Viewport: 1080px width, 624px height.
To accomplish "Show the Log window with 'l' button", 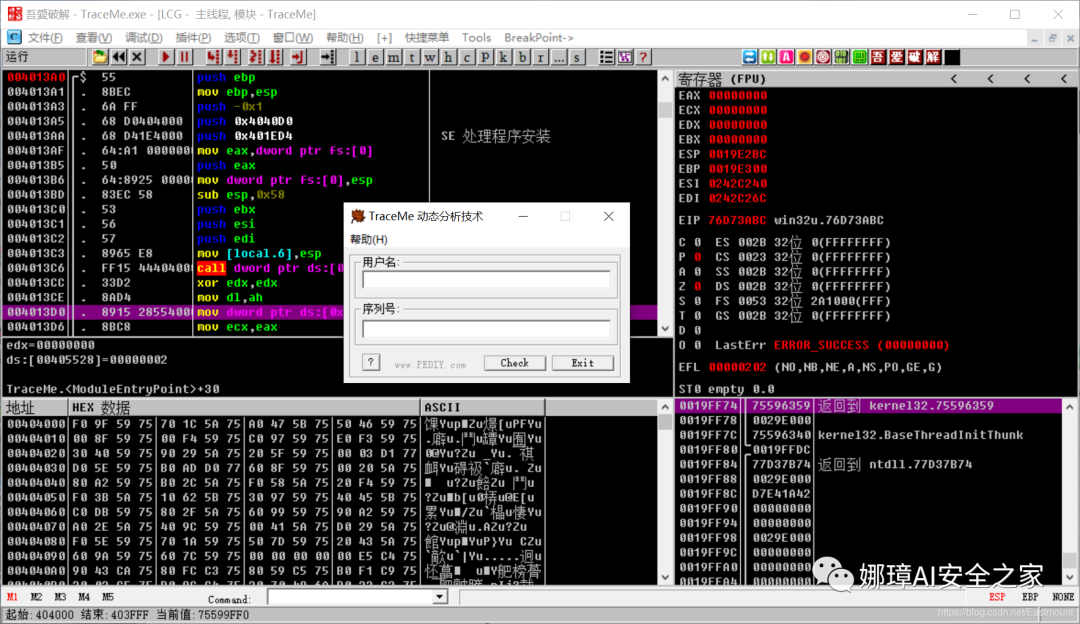I will 357,57.
